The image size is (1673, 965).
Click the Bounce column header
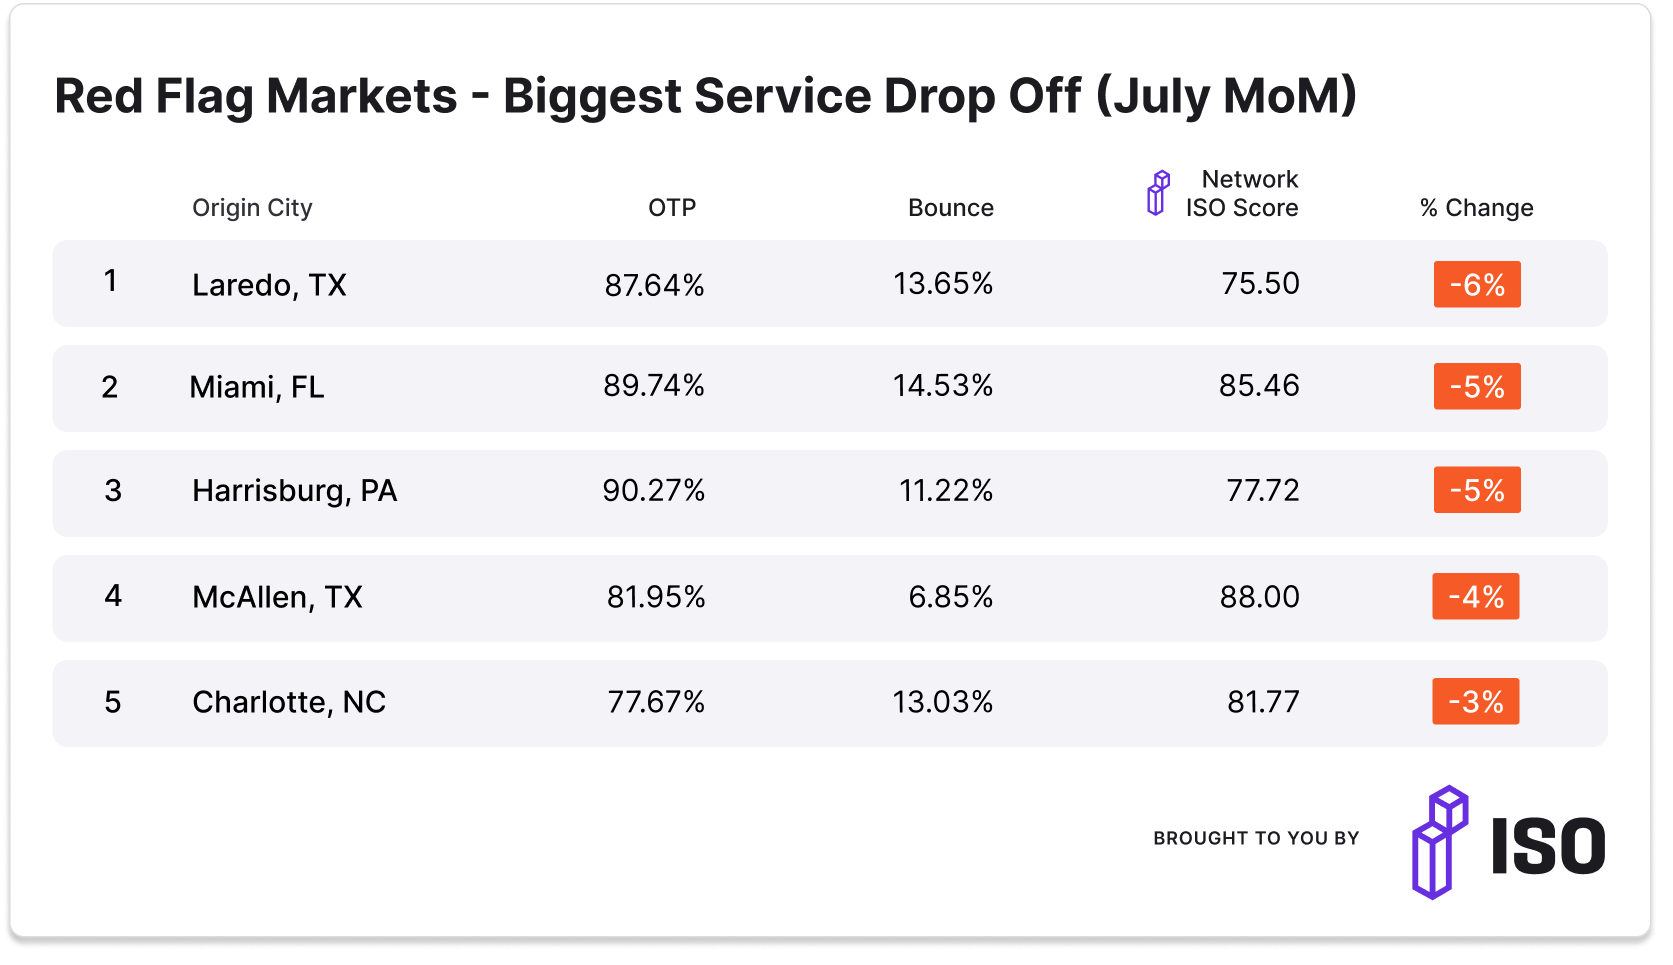[x=950, y=208]
